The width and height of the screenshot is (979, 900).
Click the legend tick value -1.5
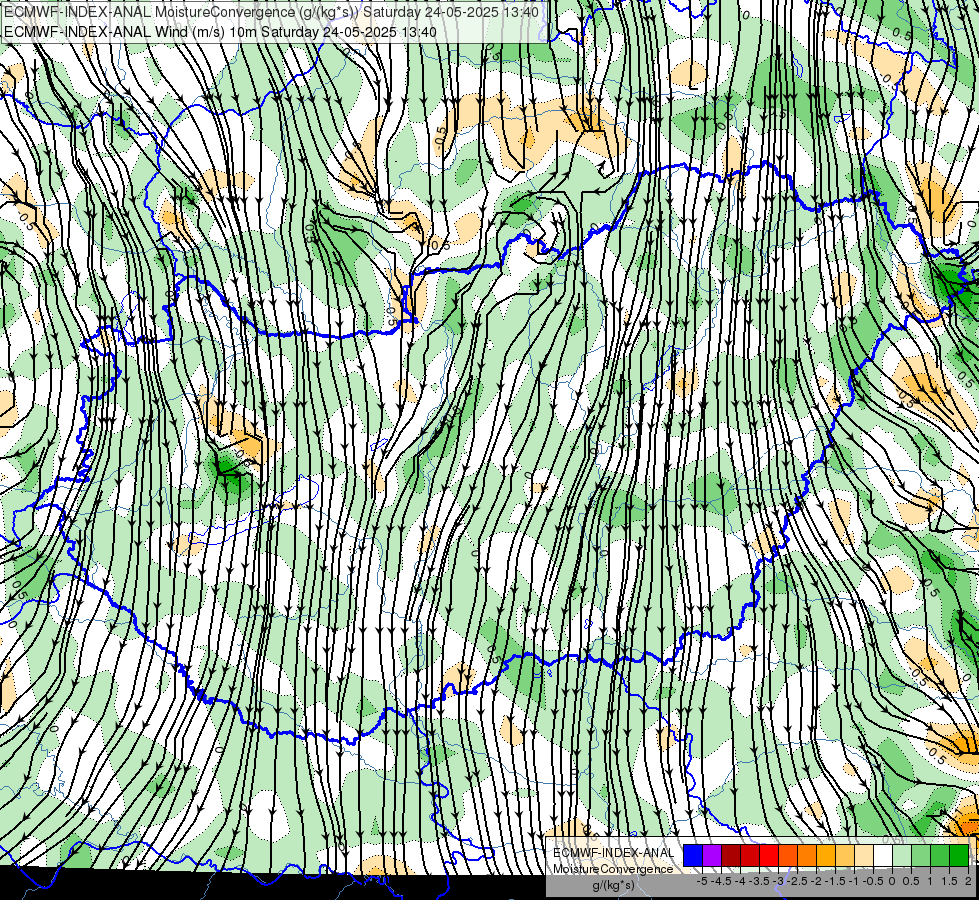(x=835, y=881)
